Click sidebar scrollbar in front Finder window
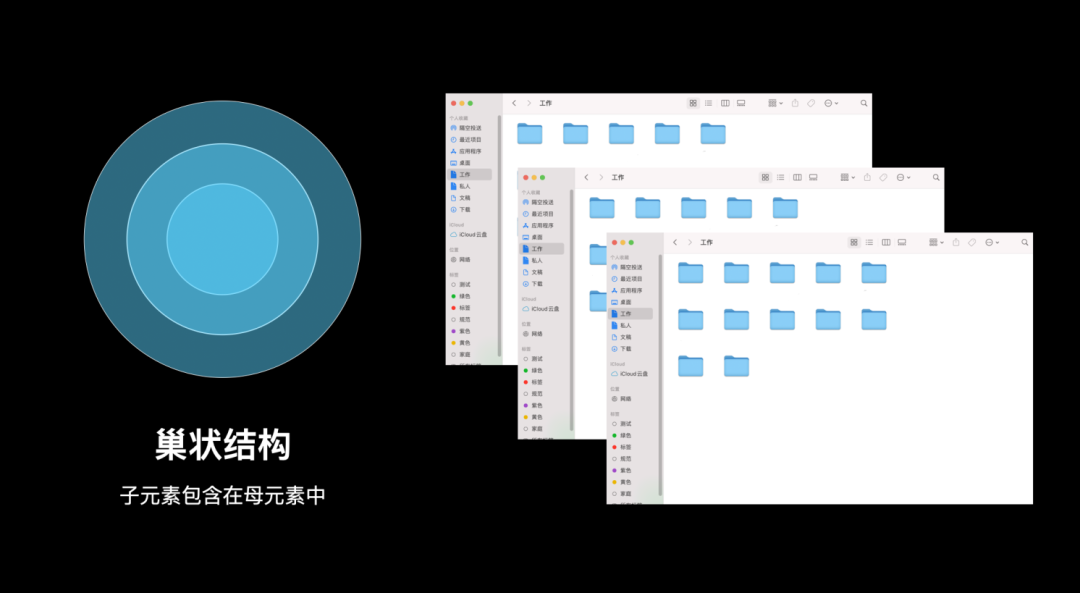This screenshot has width=1080, height=593. click(x=660, y=375)
